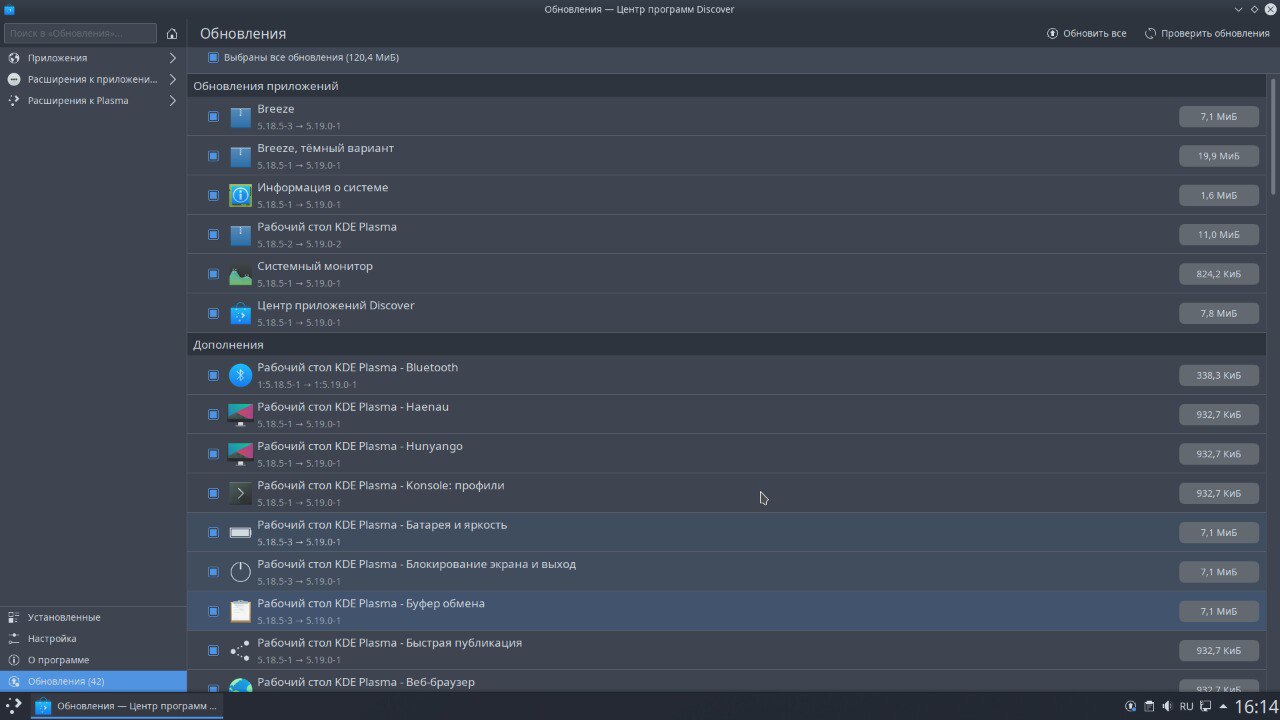1280x720 pixels.
Task: Uncheck the Центр приложений Discover checkbox
Action: (x=213, y=313)
